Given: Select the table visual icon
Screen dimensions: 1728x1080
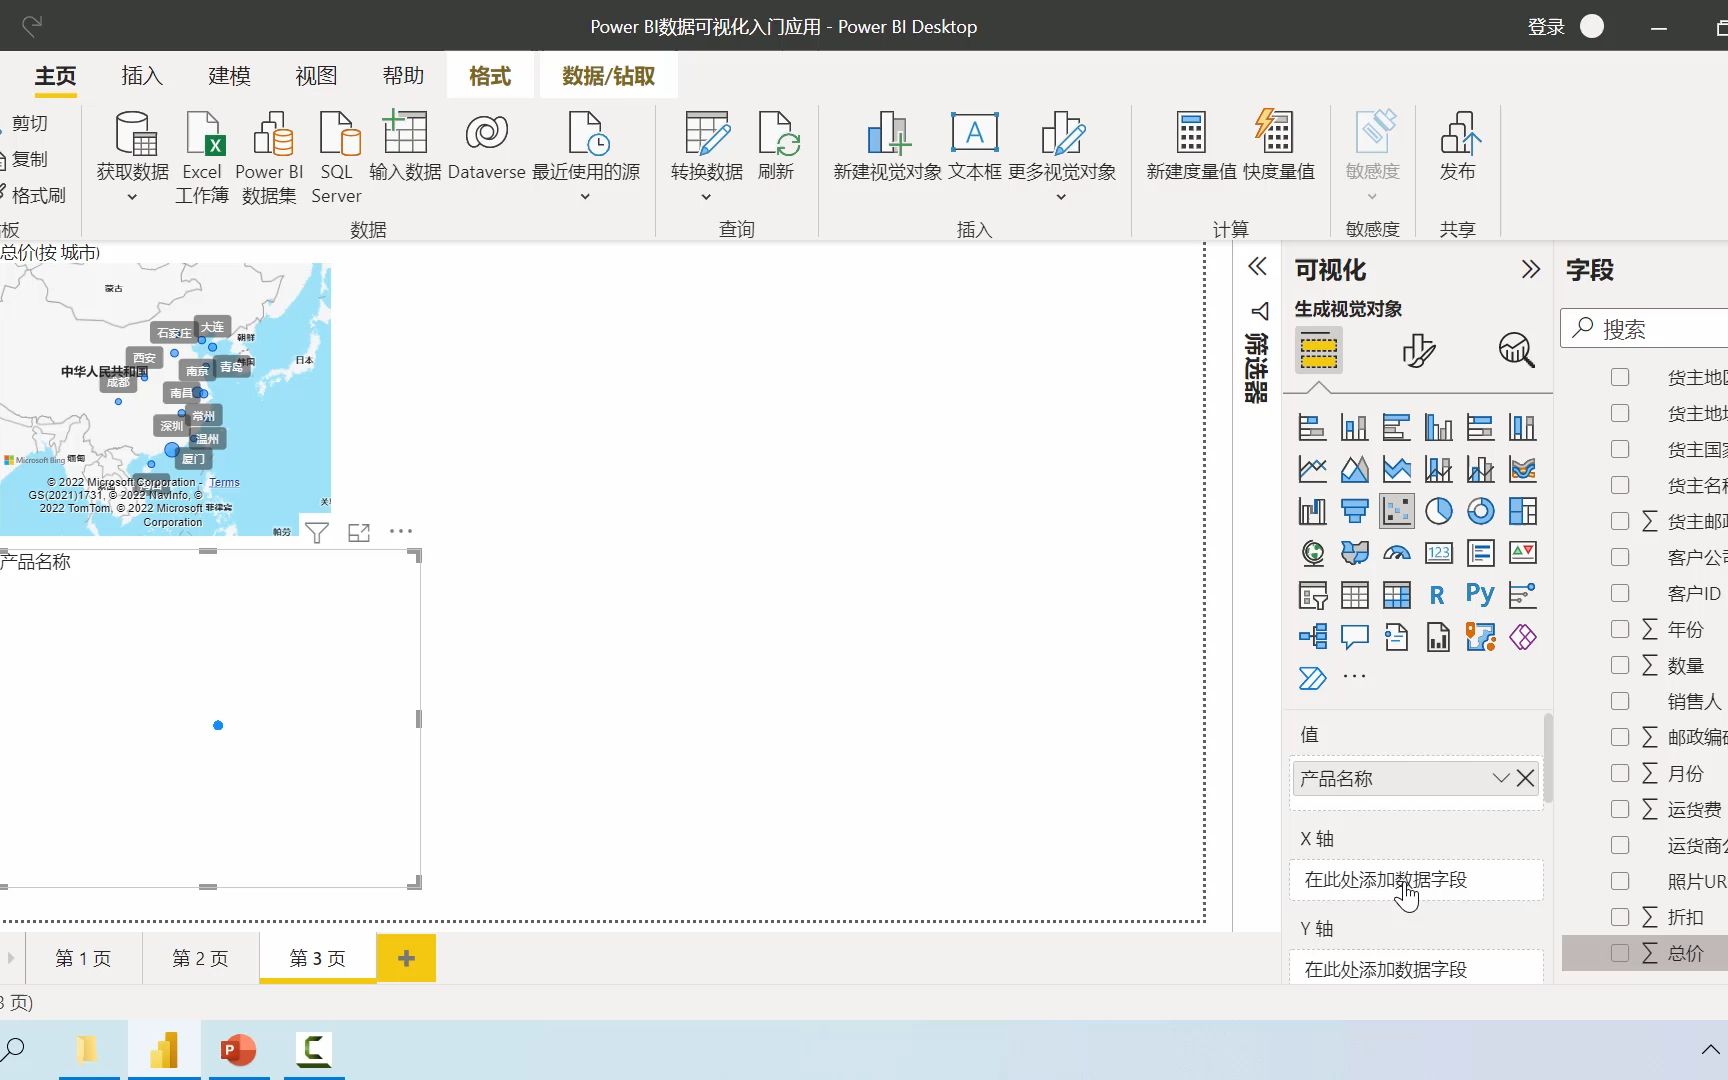Looking at the screenshot, I should tap(1354, 595).
